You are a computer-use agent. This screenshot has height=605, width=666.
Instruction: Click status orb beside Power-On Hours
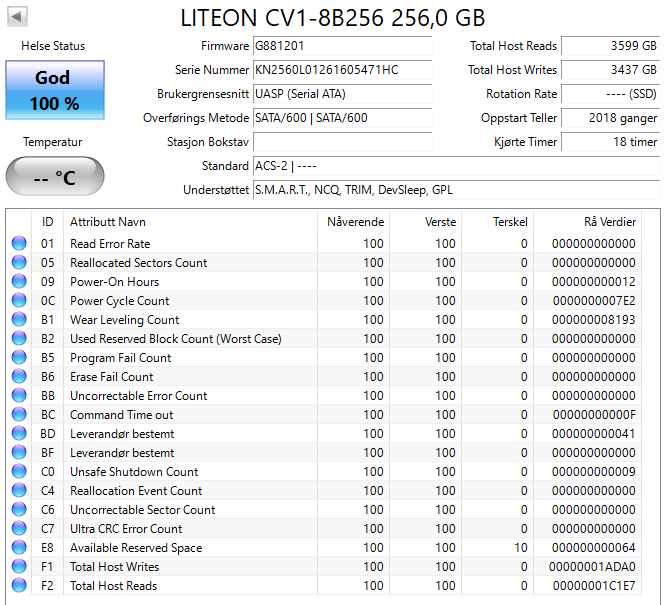click(19, 282)
